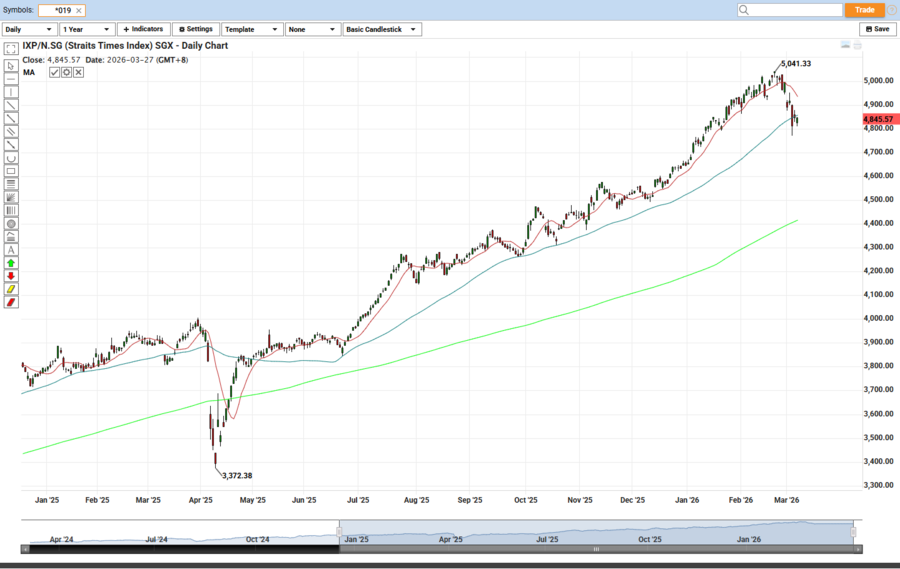Screen dimensions: 900x569
Task: Select the horizontal line drawing tool
Action: coord(11,79)
